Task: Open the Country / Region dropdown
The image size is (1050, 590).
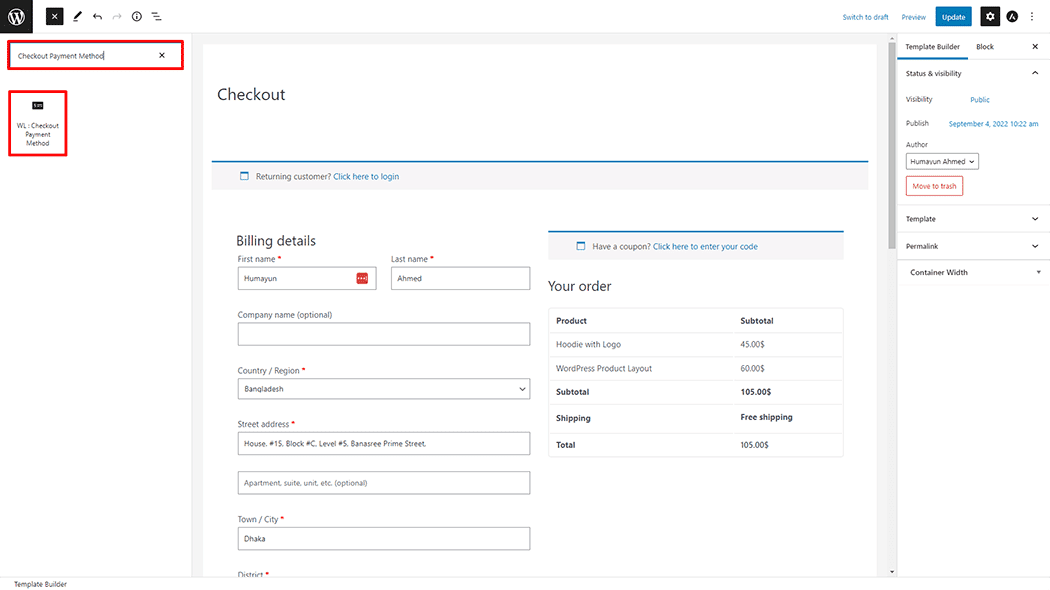Action: click(x=383, y=389)
